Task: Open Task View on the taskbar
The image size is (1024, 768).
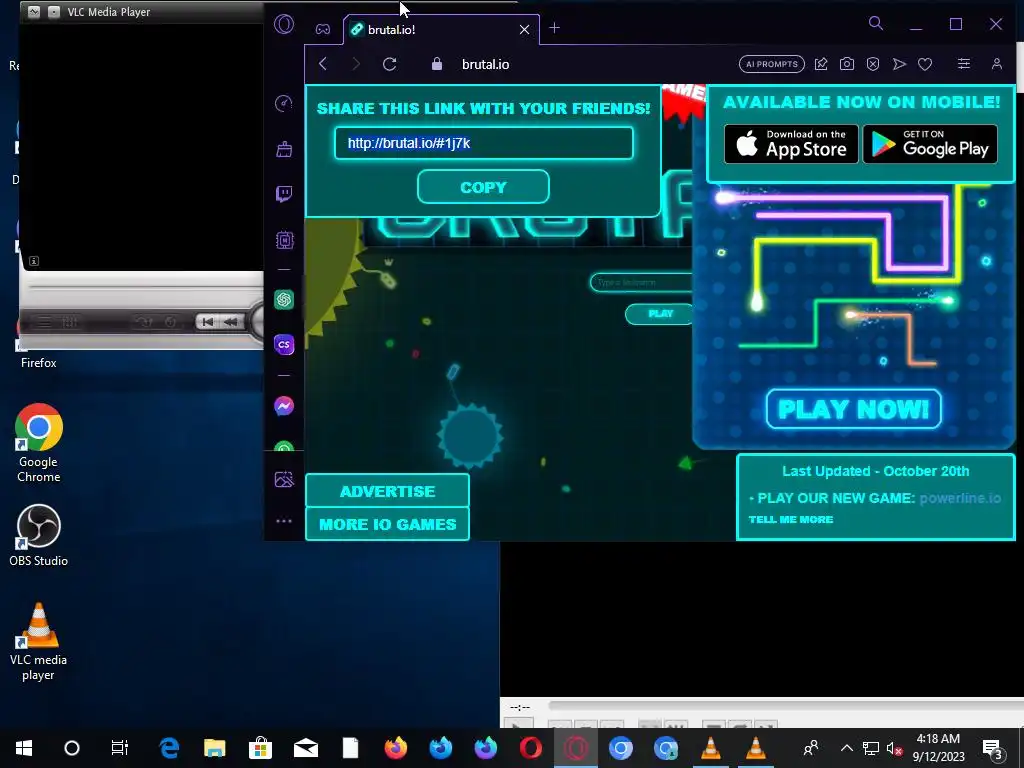Action: 120,748
